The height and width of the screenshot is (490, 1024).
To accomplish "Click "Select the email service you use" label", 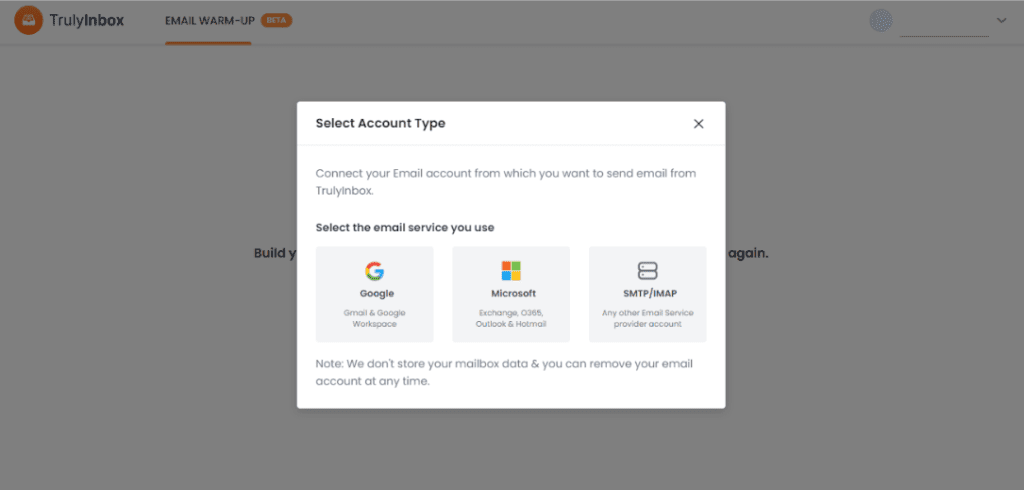I will click(x=405, y=228).
